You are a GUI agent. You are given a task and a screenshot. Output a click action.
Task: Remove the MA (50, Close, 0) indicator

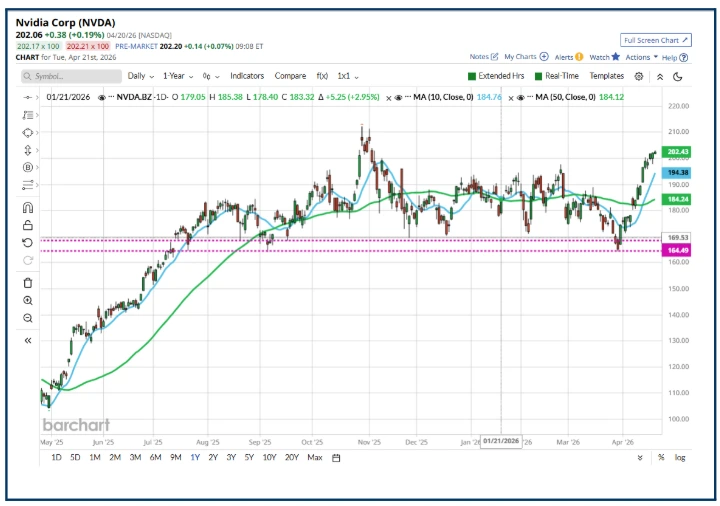511,98
